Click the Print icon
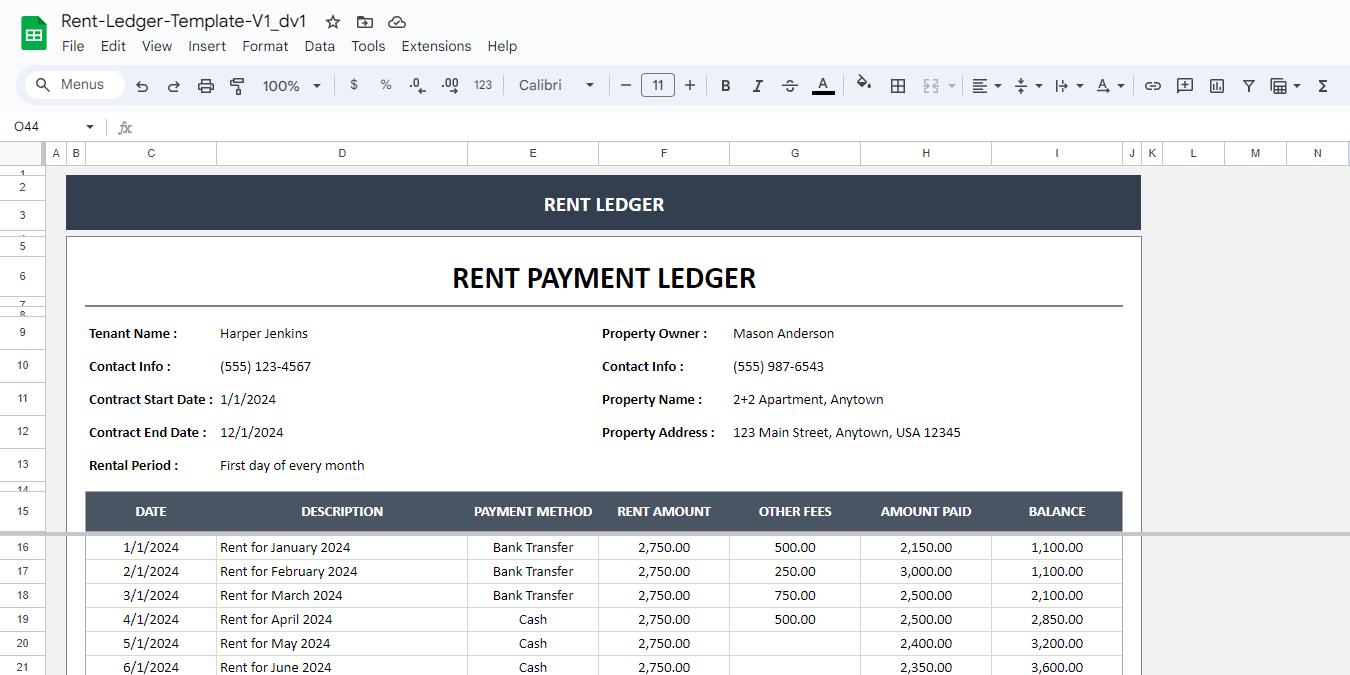Image resolution: width=1350 pixels, height=675 pixels. pyautogui.click(x=206, y=86)
